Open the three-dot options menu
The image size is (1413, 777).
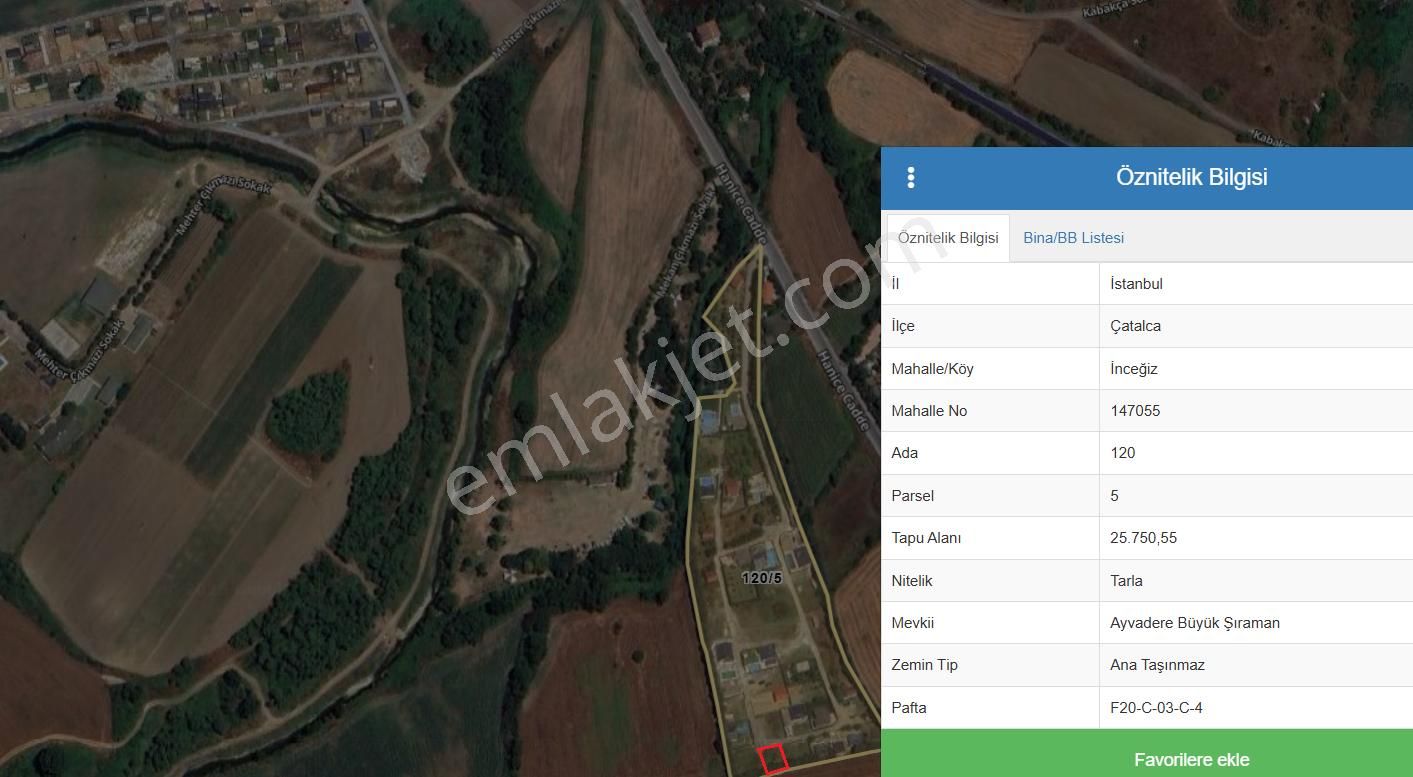point(911,178)
